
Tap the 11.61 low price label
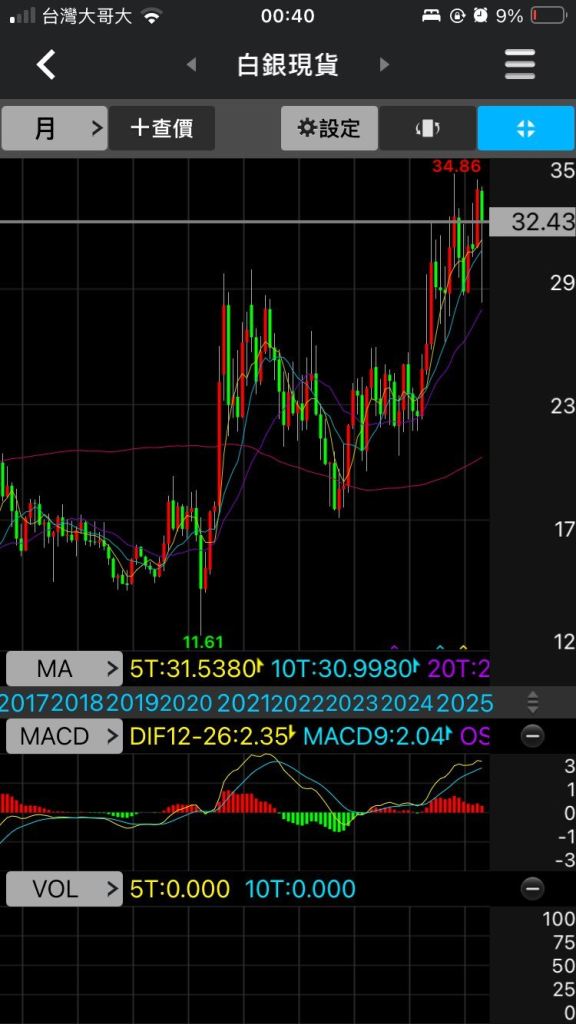203,642
